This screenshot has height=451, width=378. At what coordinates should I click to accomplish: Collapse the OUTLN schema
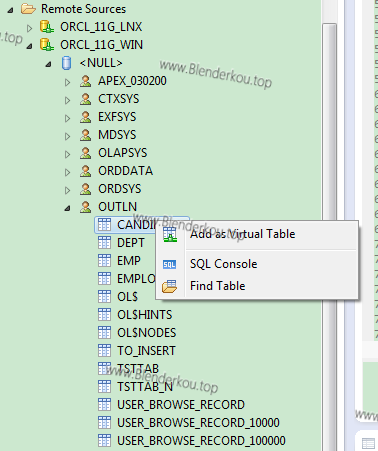point(68,209)
